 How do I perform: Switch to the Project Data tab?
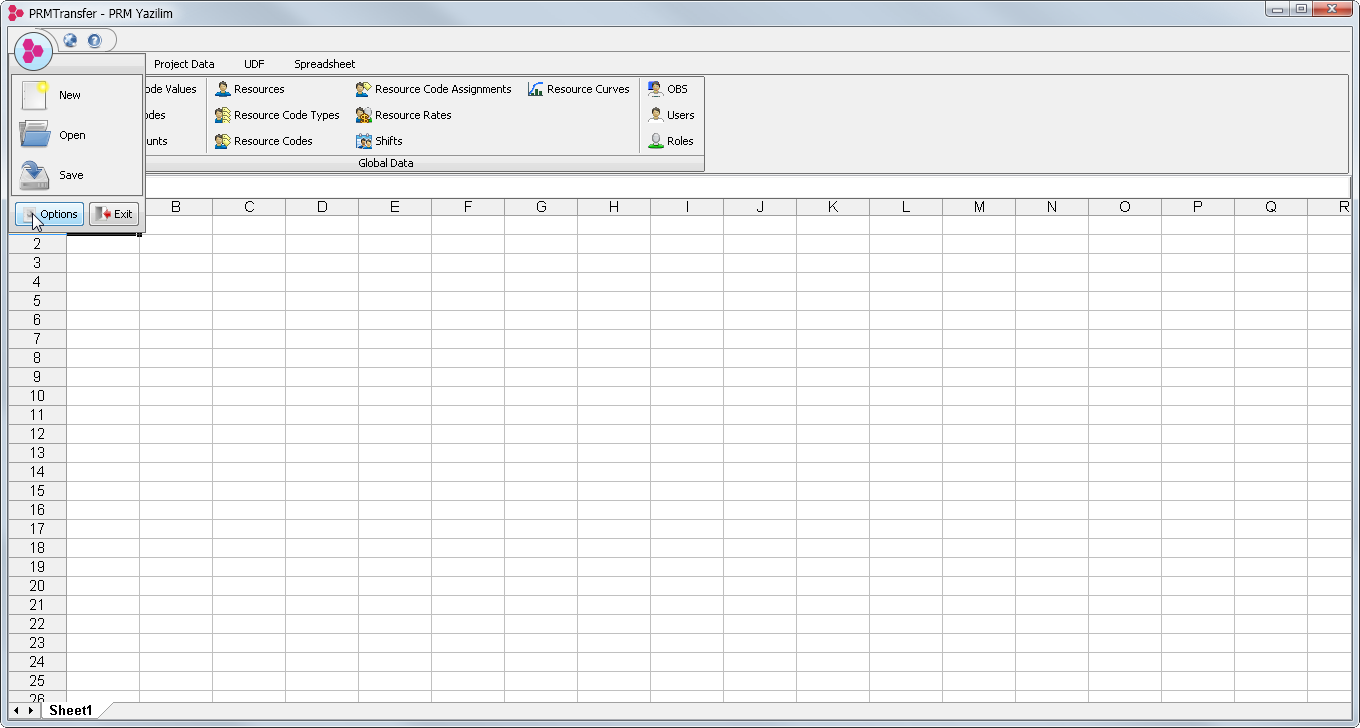coord(184,64)
